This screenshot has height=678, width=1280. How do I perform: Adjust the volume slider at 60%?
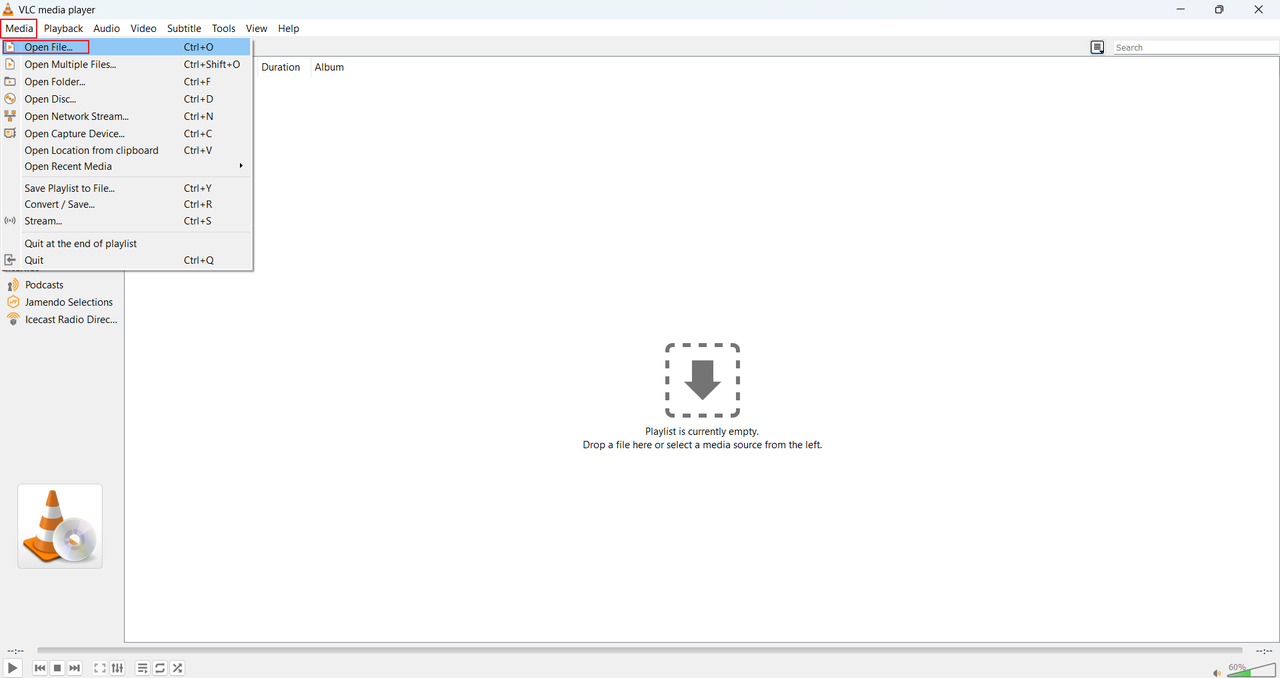pyautogui.click(x=1251, y=670)
